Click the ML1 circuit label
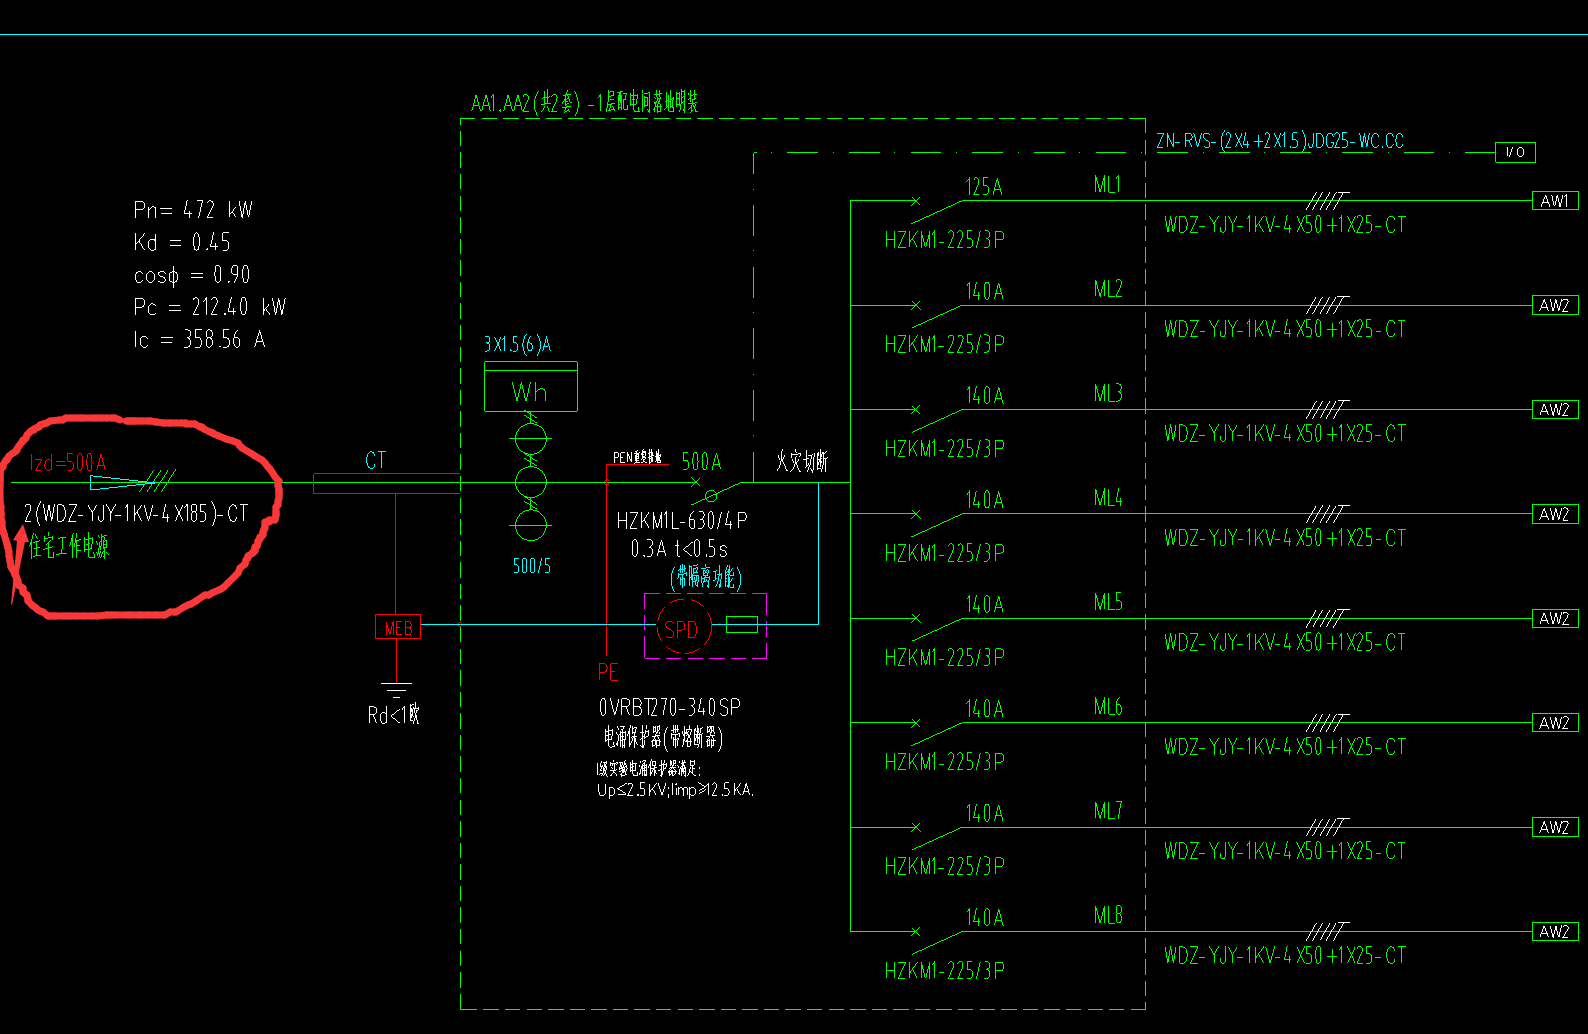 pyautogui.click(x=1108, y=185)
